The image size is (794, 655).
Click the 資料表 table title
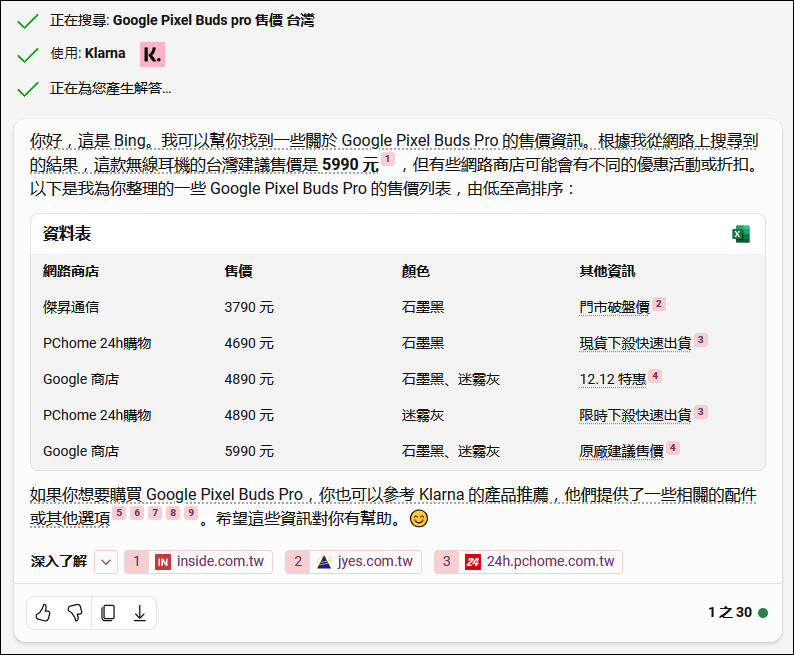67,234
